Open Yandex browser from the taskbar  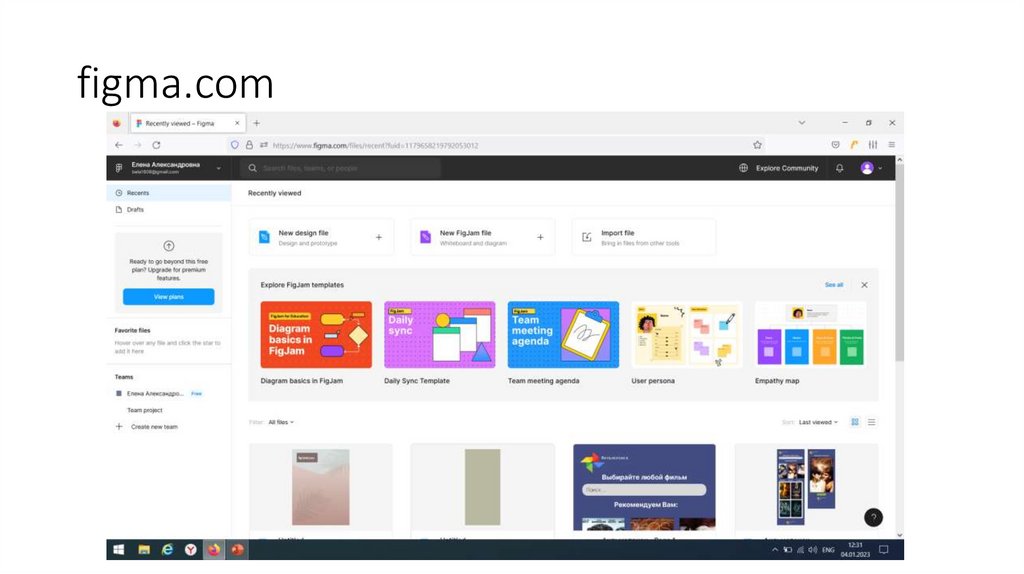[190, 550]
